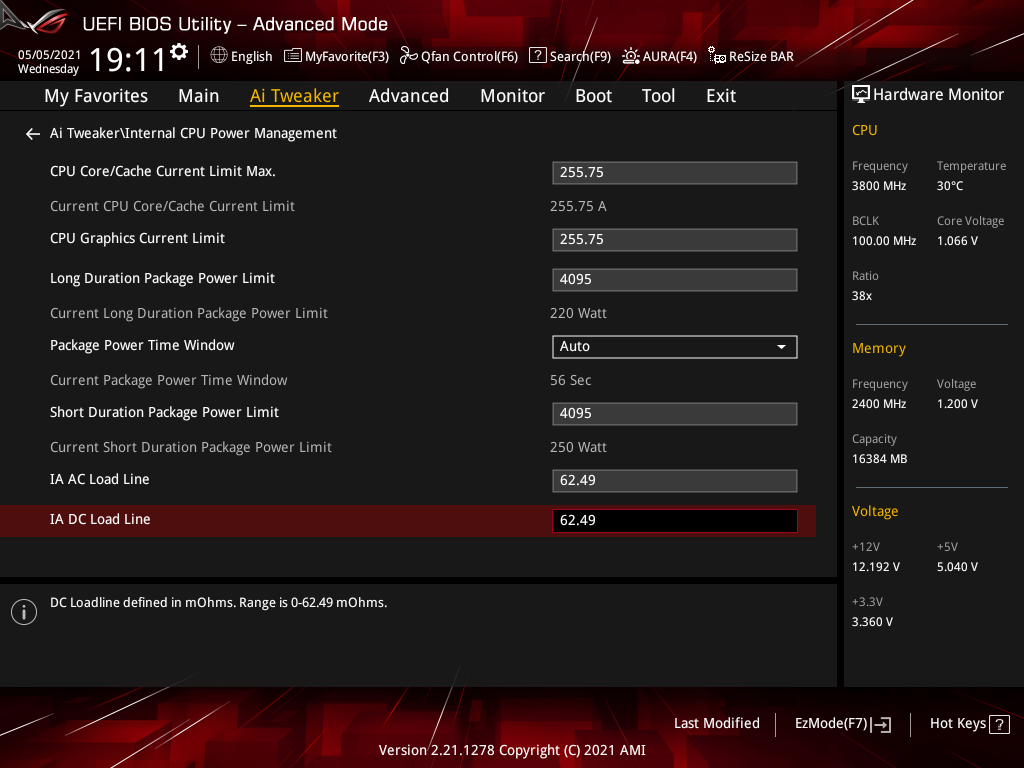Select CPU Graphics Current Limit label
The width and height of the screenshot is (1024, 768).
pyautogui.click(x=137, y=238)
